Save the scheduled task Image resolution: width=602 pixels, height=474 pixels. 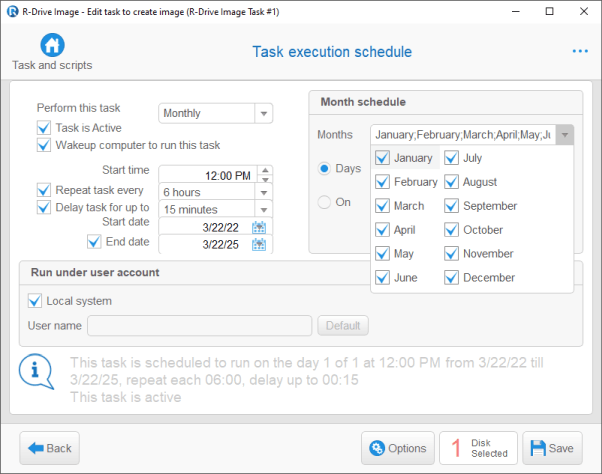point(551,448)
